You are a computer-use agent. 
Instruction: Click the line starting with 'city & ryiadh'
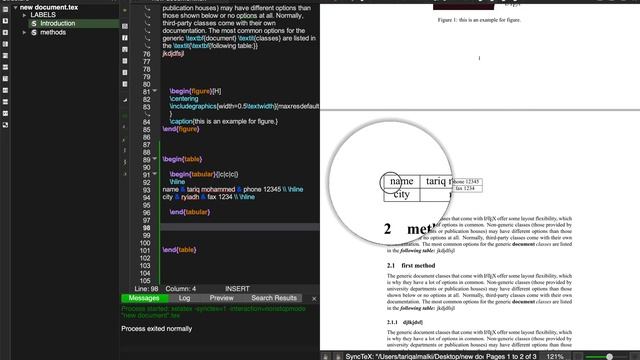tap(209, 197)
